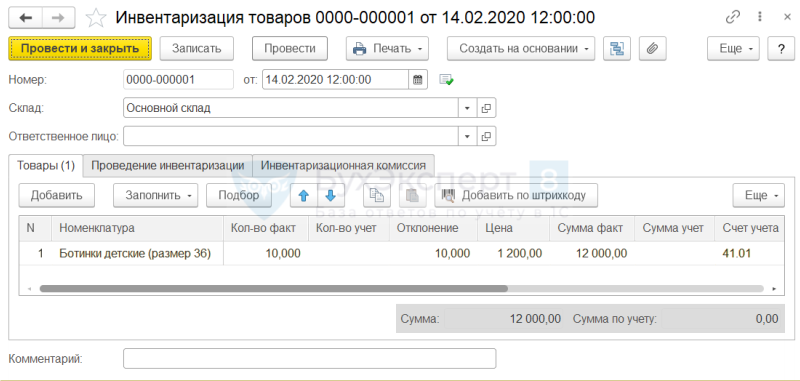Image resolution: width=800 pixels, height=381 pixels.
Task: Click the back navigation arrow
Action: pos(26,18)
